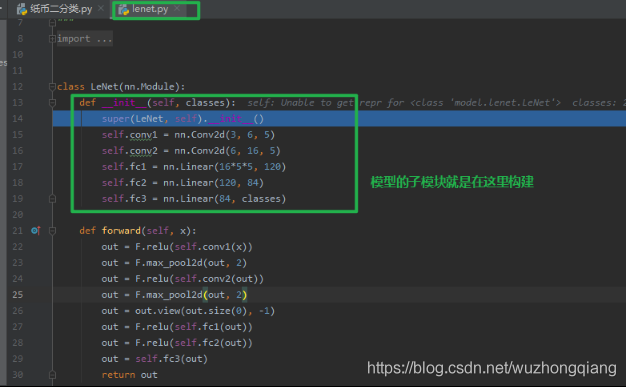
Task: Click 'out = F.relu(self.conv2(out))' line
Action: pos(182,279)
